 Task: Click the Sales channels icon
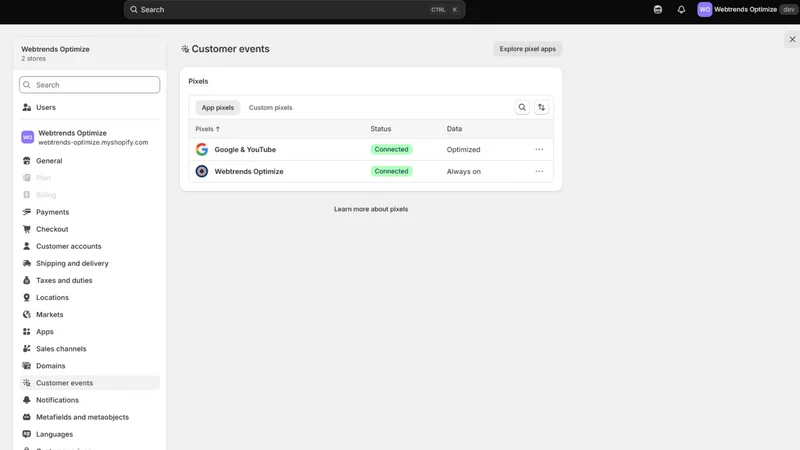[27, 348]
